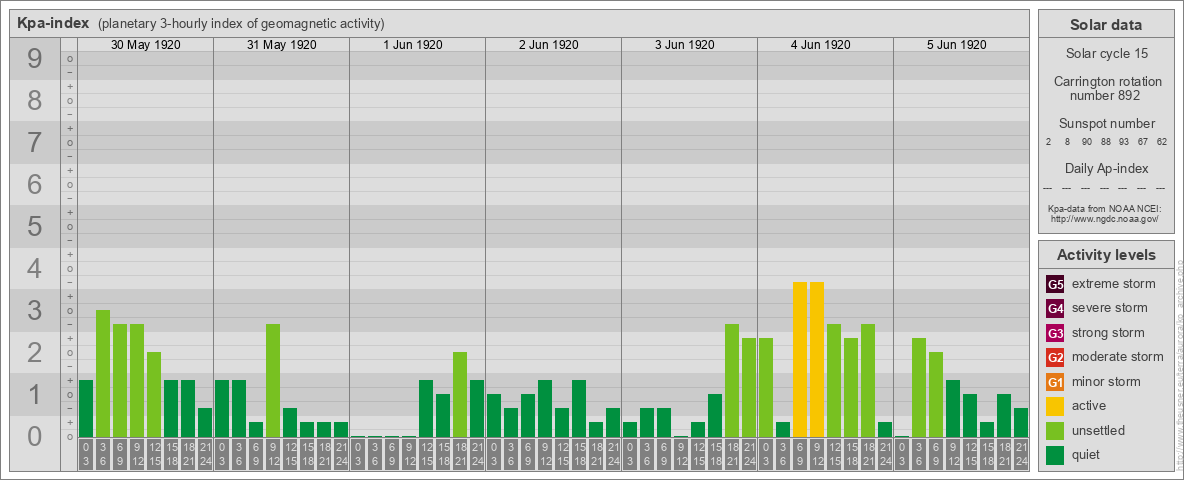Screen dimensions: 1184x480
Task: Click the scale number 4
Action: [x=34, y=268]
